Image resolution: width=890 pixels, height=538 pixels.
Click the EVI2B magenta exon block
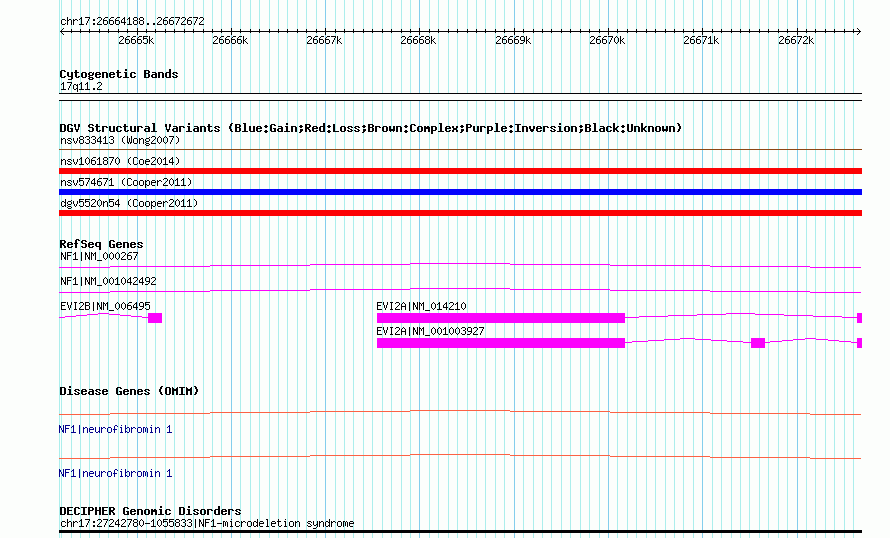tap(155, 318)
